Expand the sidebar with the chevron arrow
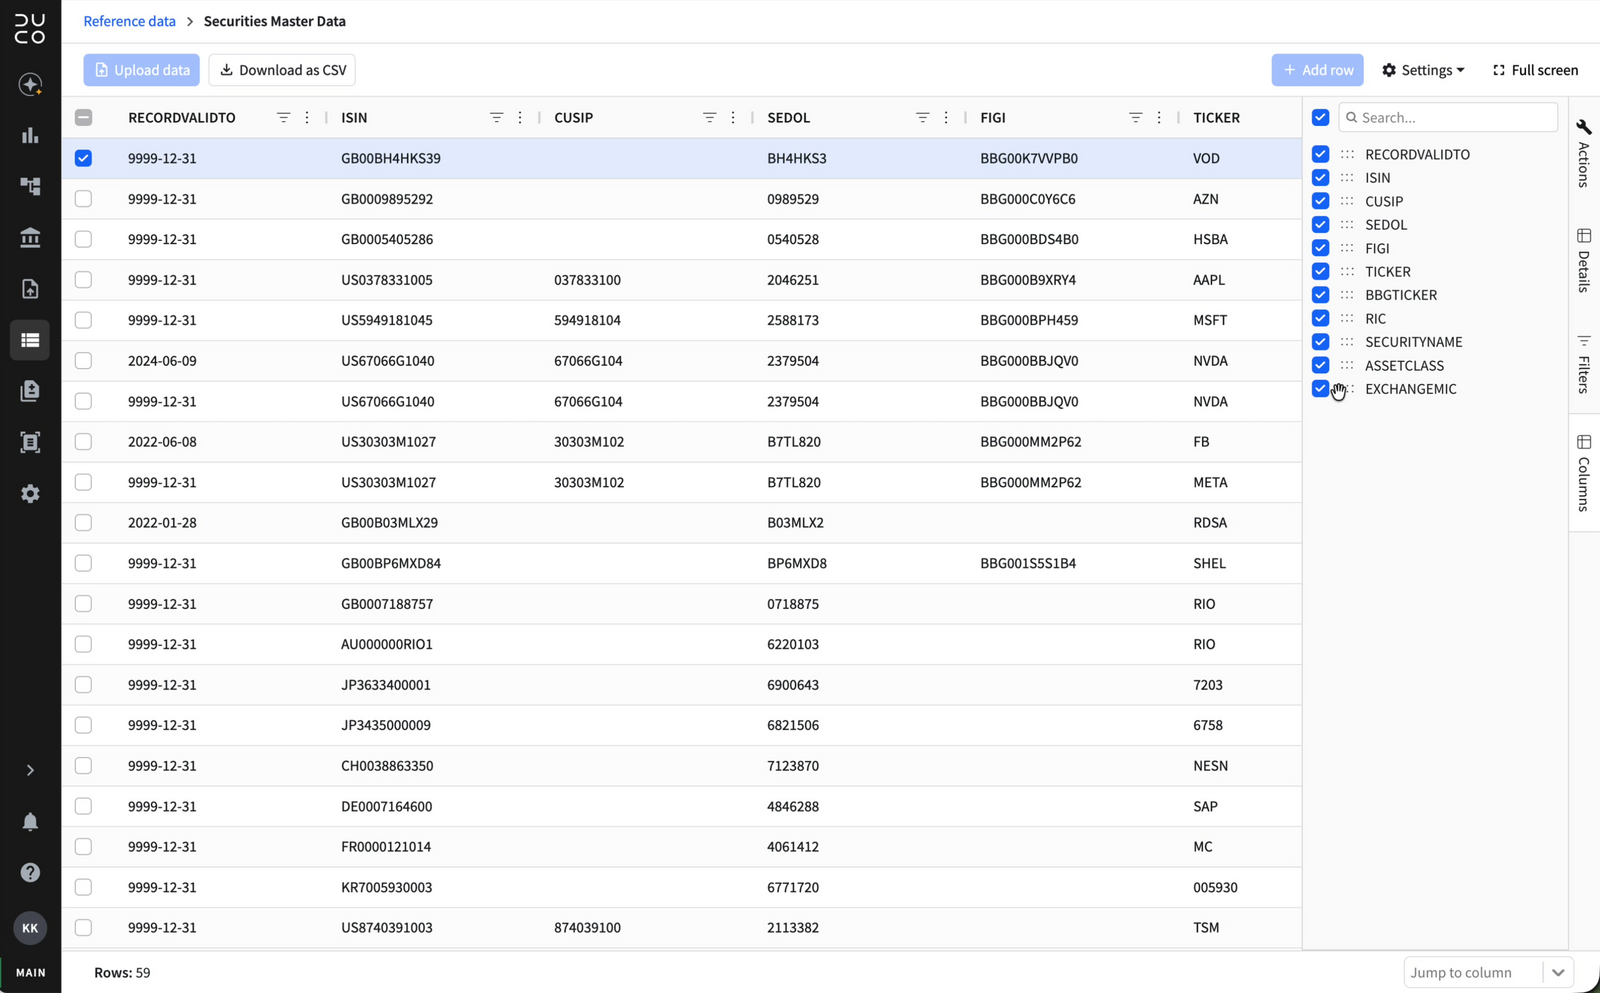This screenshot has width=1600, height=993. pyautogui.click(x=30, y=770)
